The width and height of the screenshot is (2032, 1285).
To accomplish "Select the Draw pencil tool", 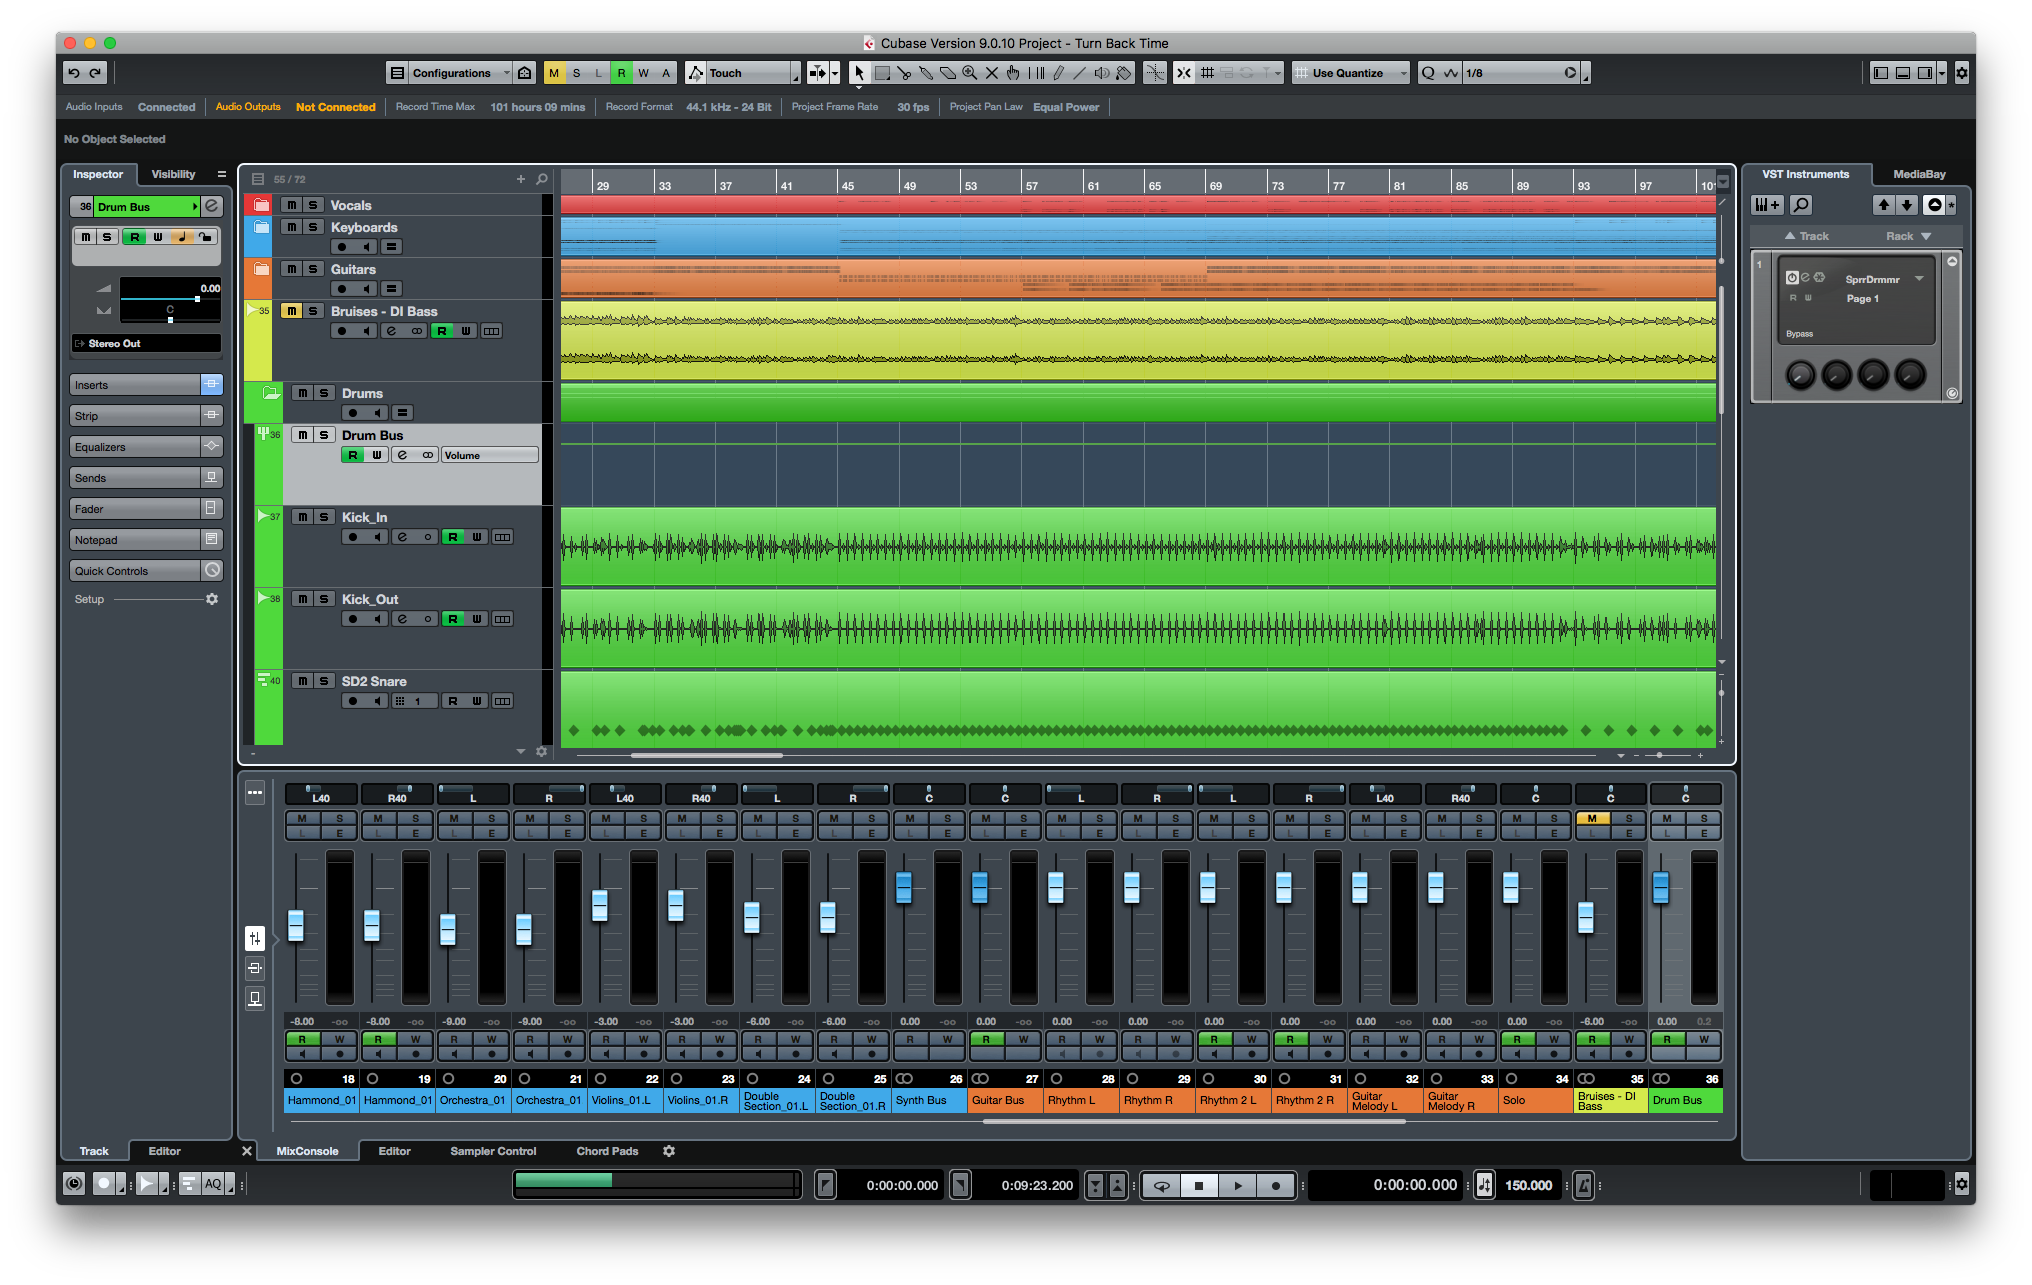I will click(x=1058, y=72).
